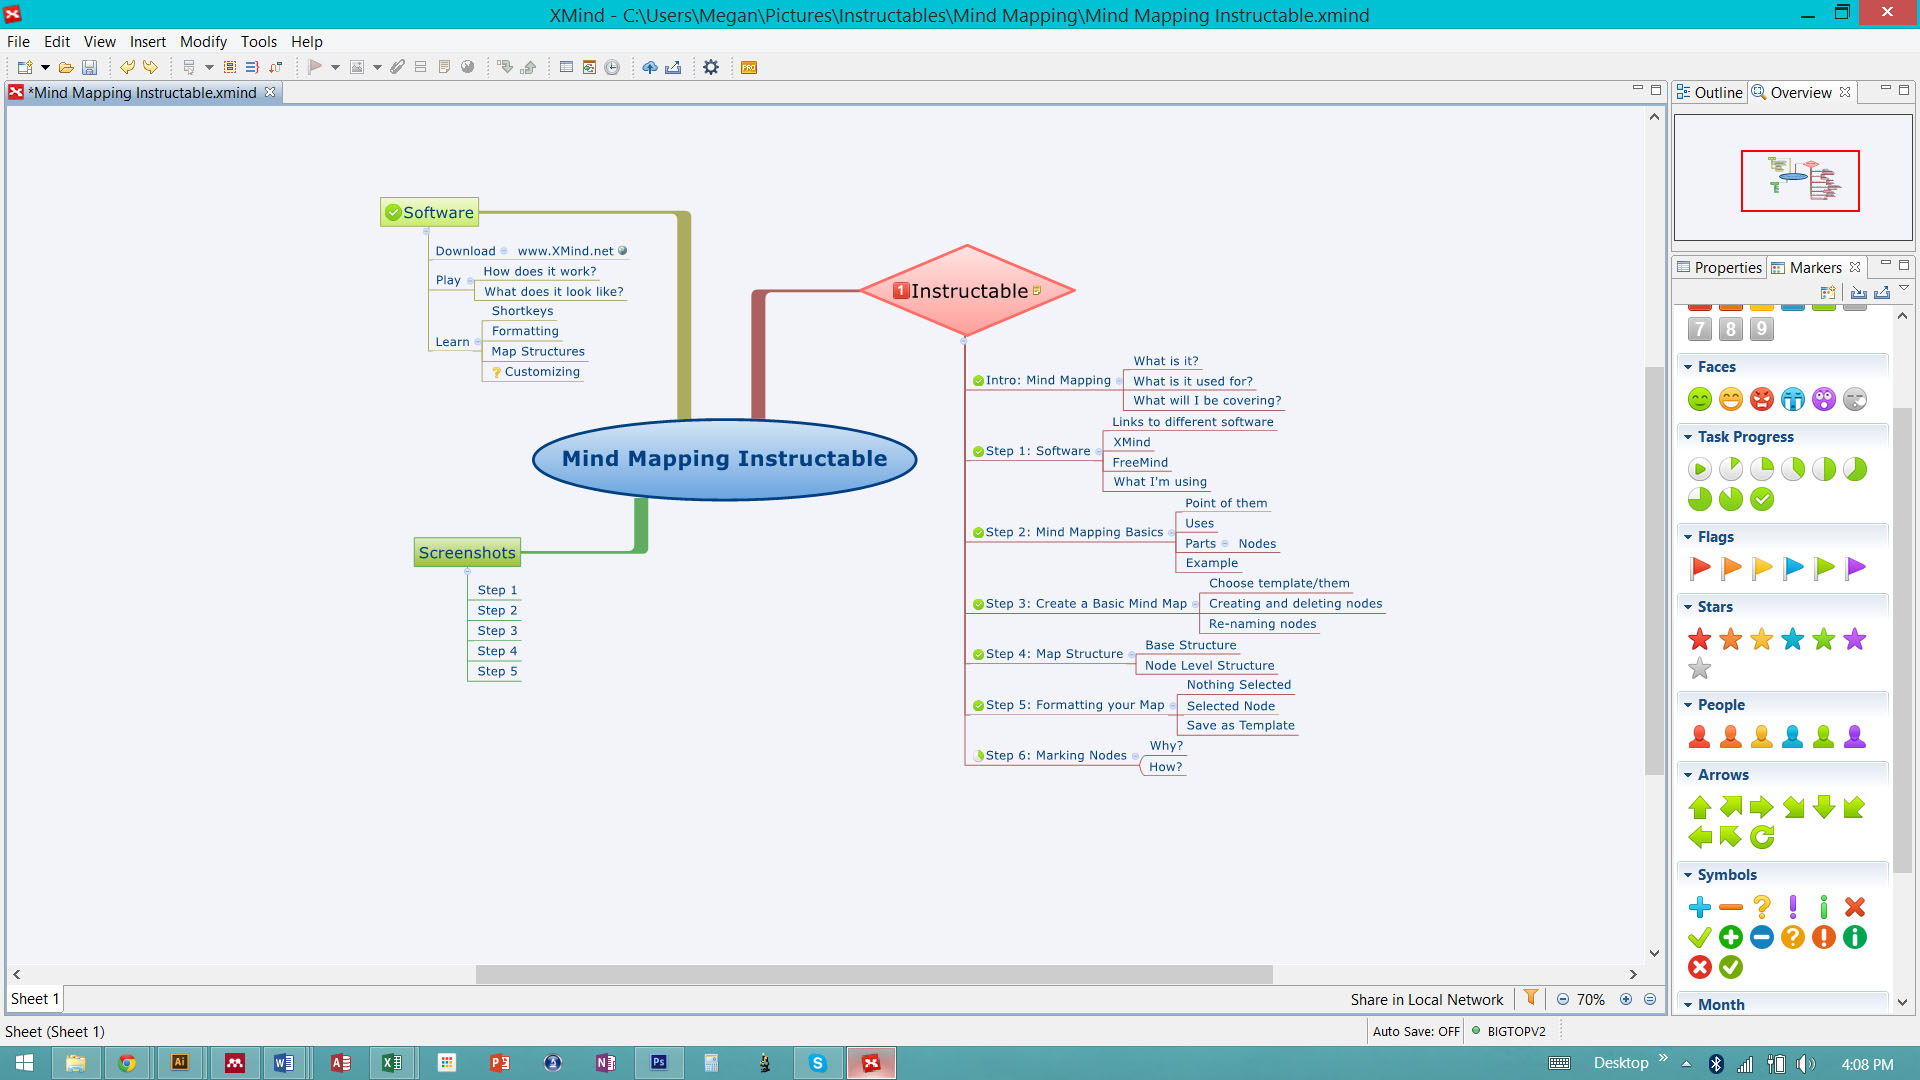Select the red flag marker icon

[x=1701, y=568]
